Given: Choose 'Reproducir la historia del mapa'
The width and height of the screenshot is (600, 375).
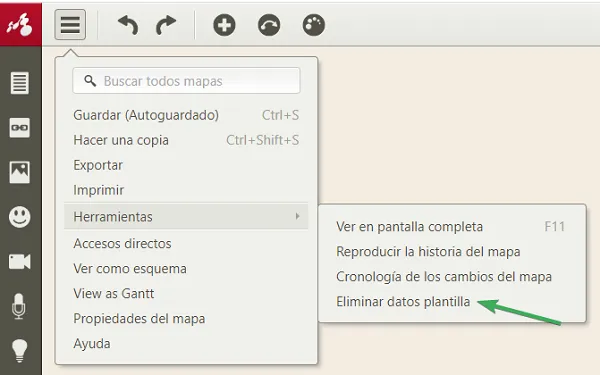Looking at the screenshot, I should tap(452, 251).
